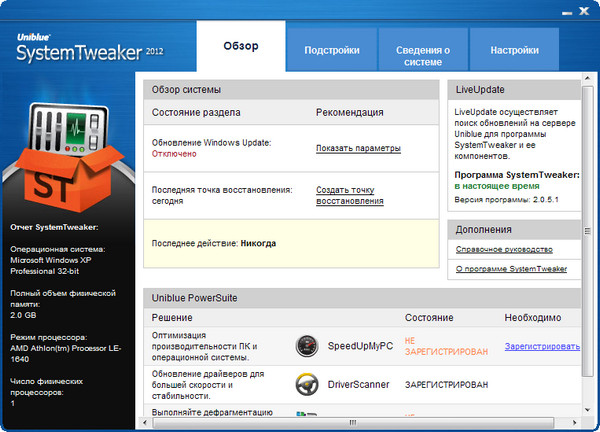Click the DriverScanner steering wheel icon
Screen dimensions: 600x432
307,384
